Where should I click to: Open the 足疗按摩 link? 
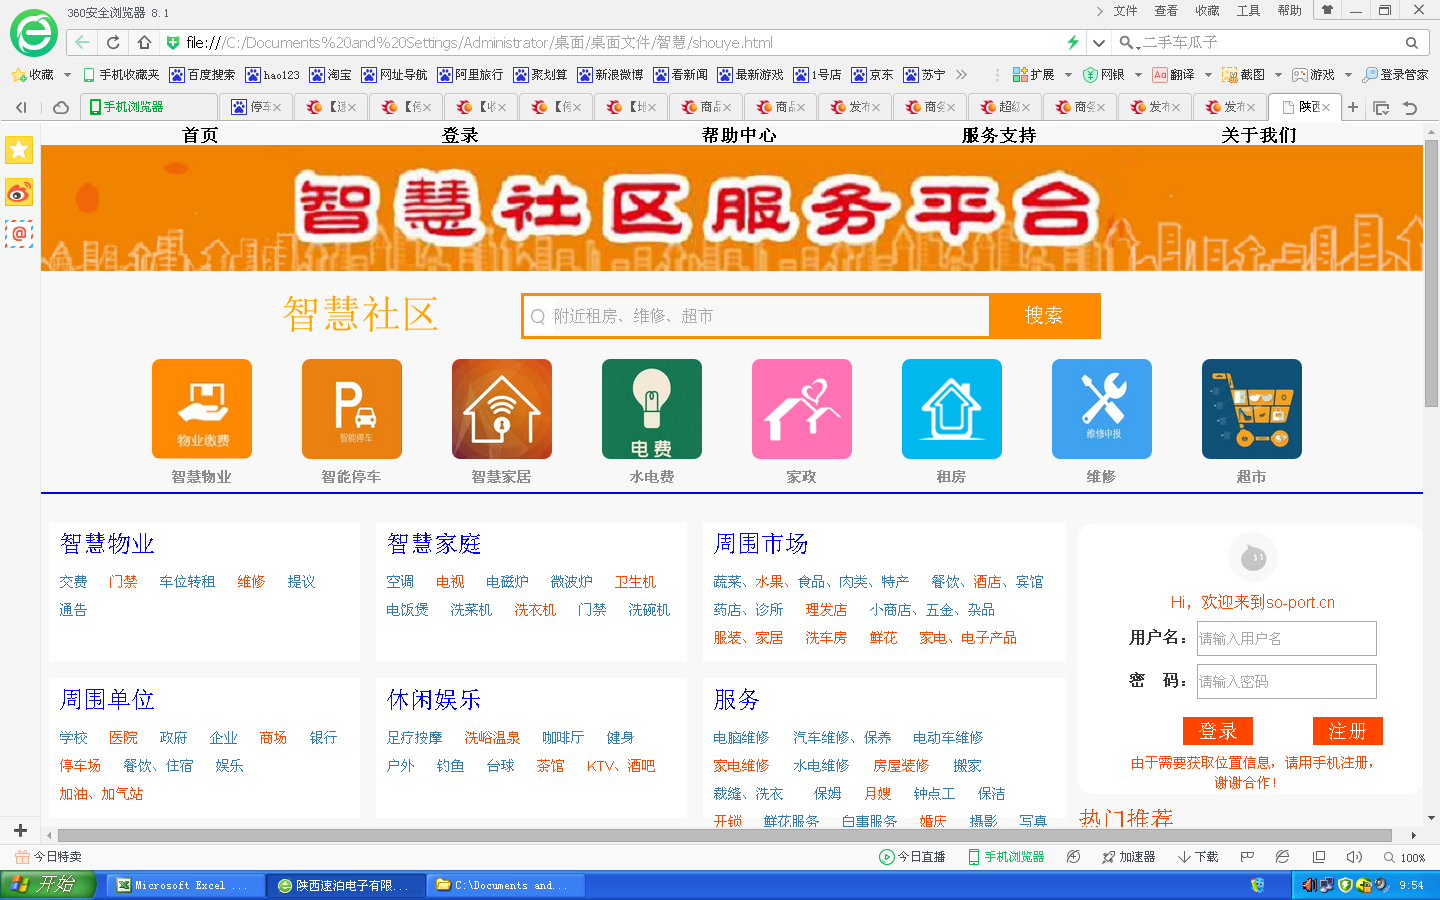(x=414, y=738)
